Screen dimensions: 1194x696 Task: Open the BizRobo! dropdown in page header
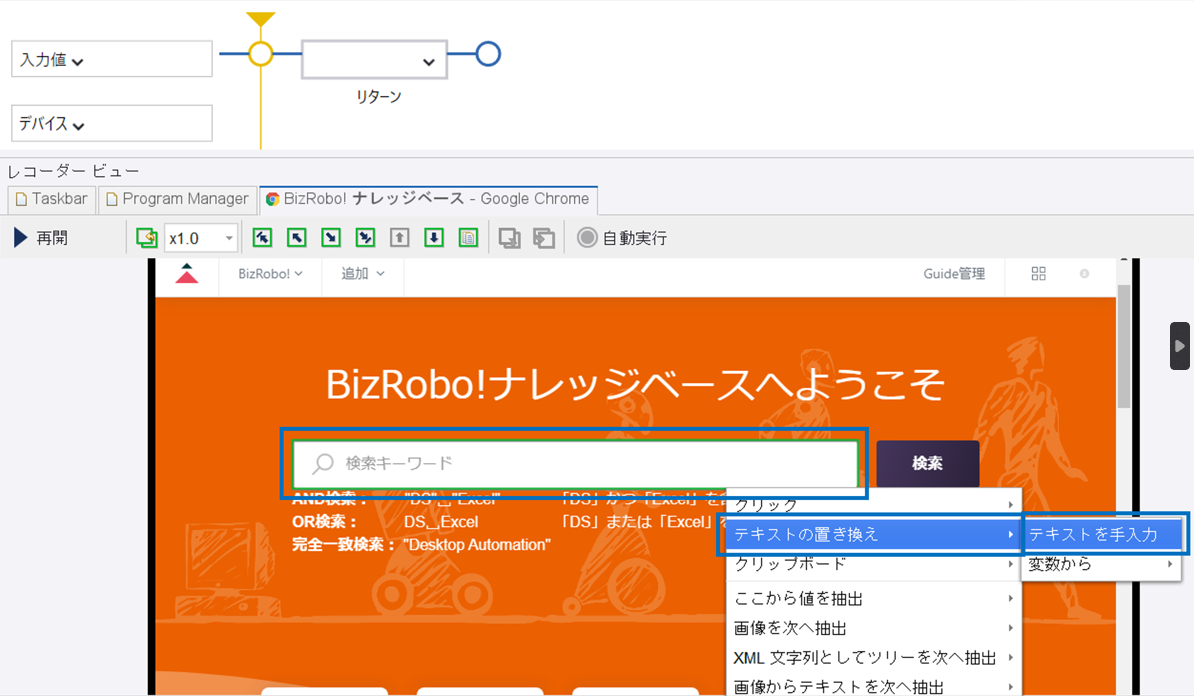[270, 273]
